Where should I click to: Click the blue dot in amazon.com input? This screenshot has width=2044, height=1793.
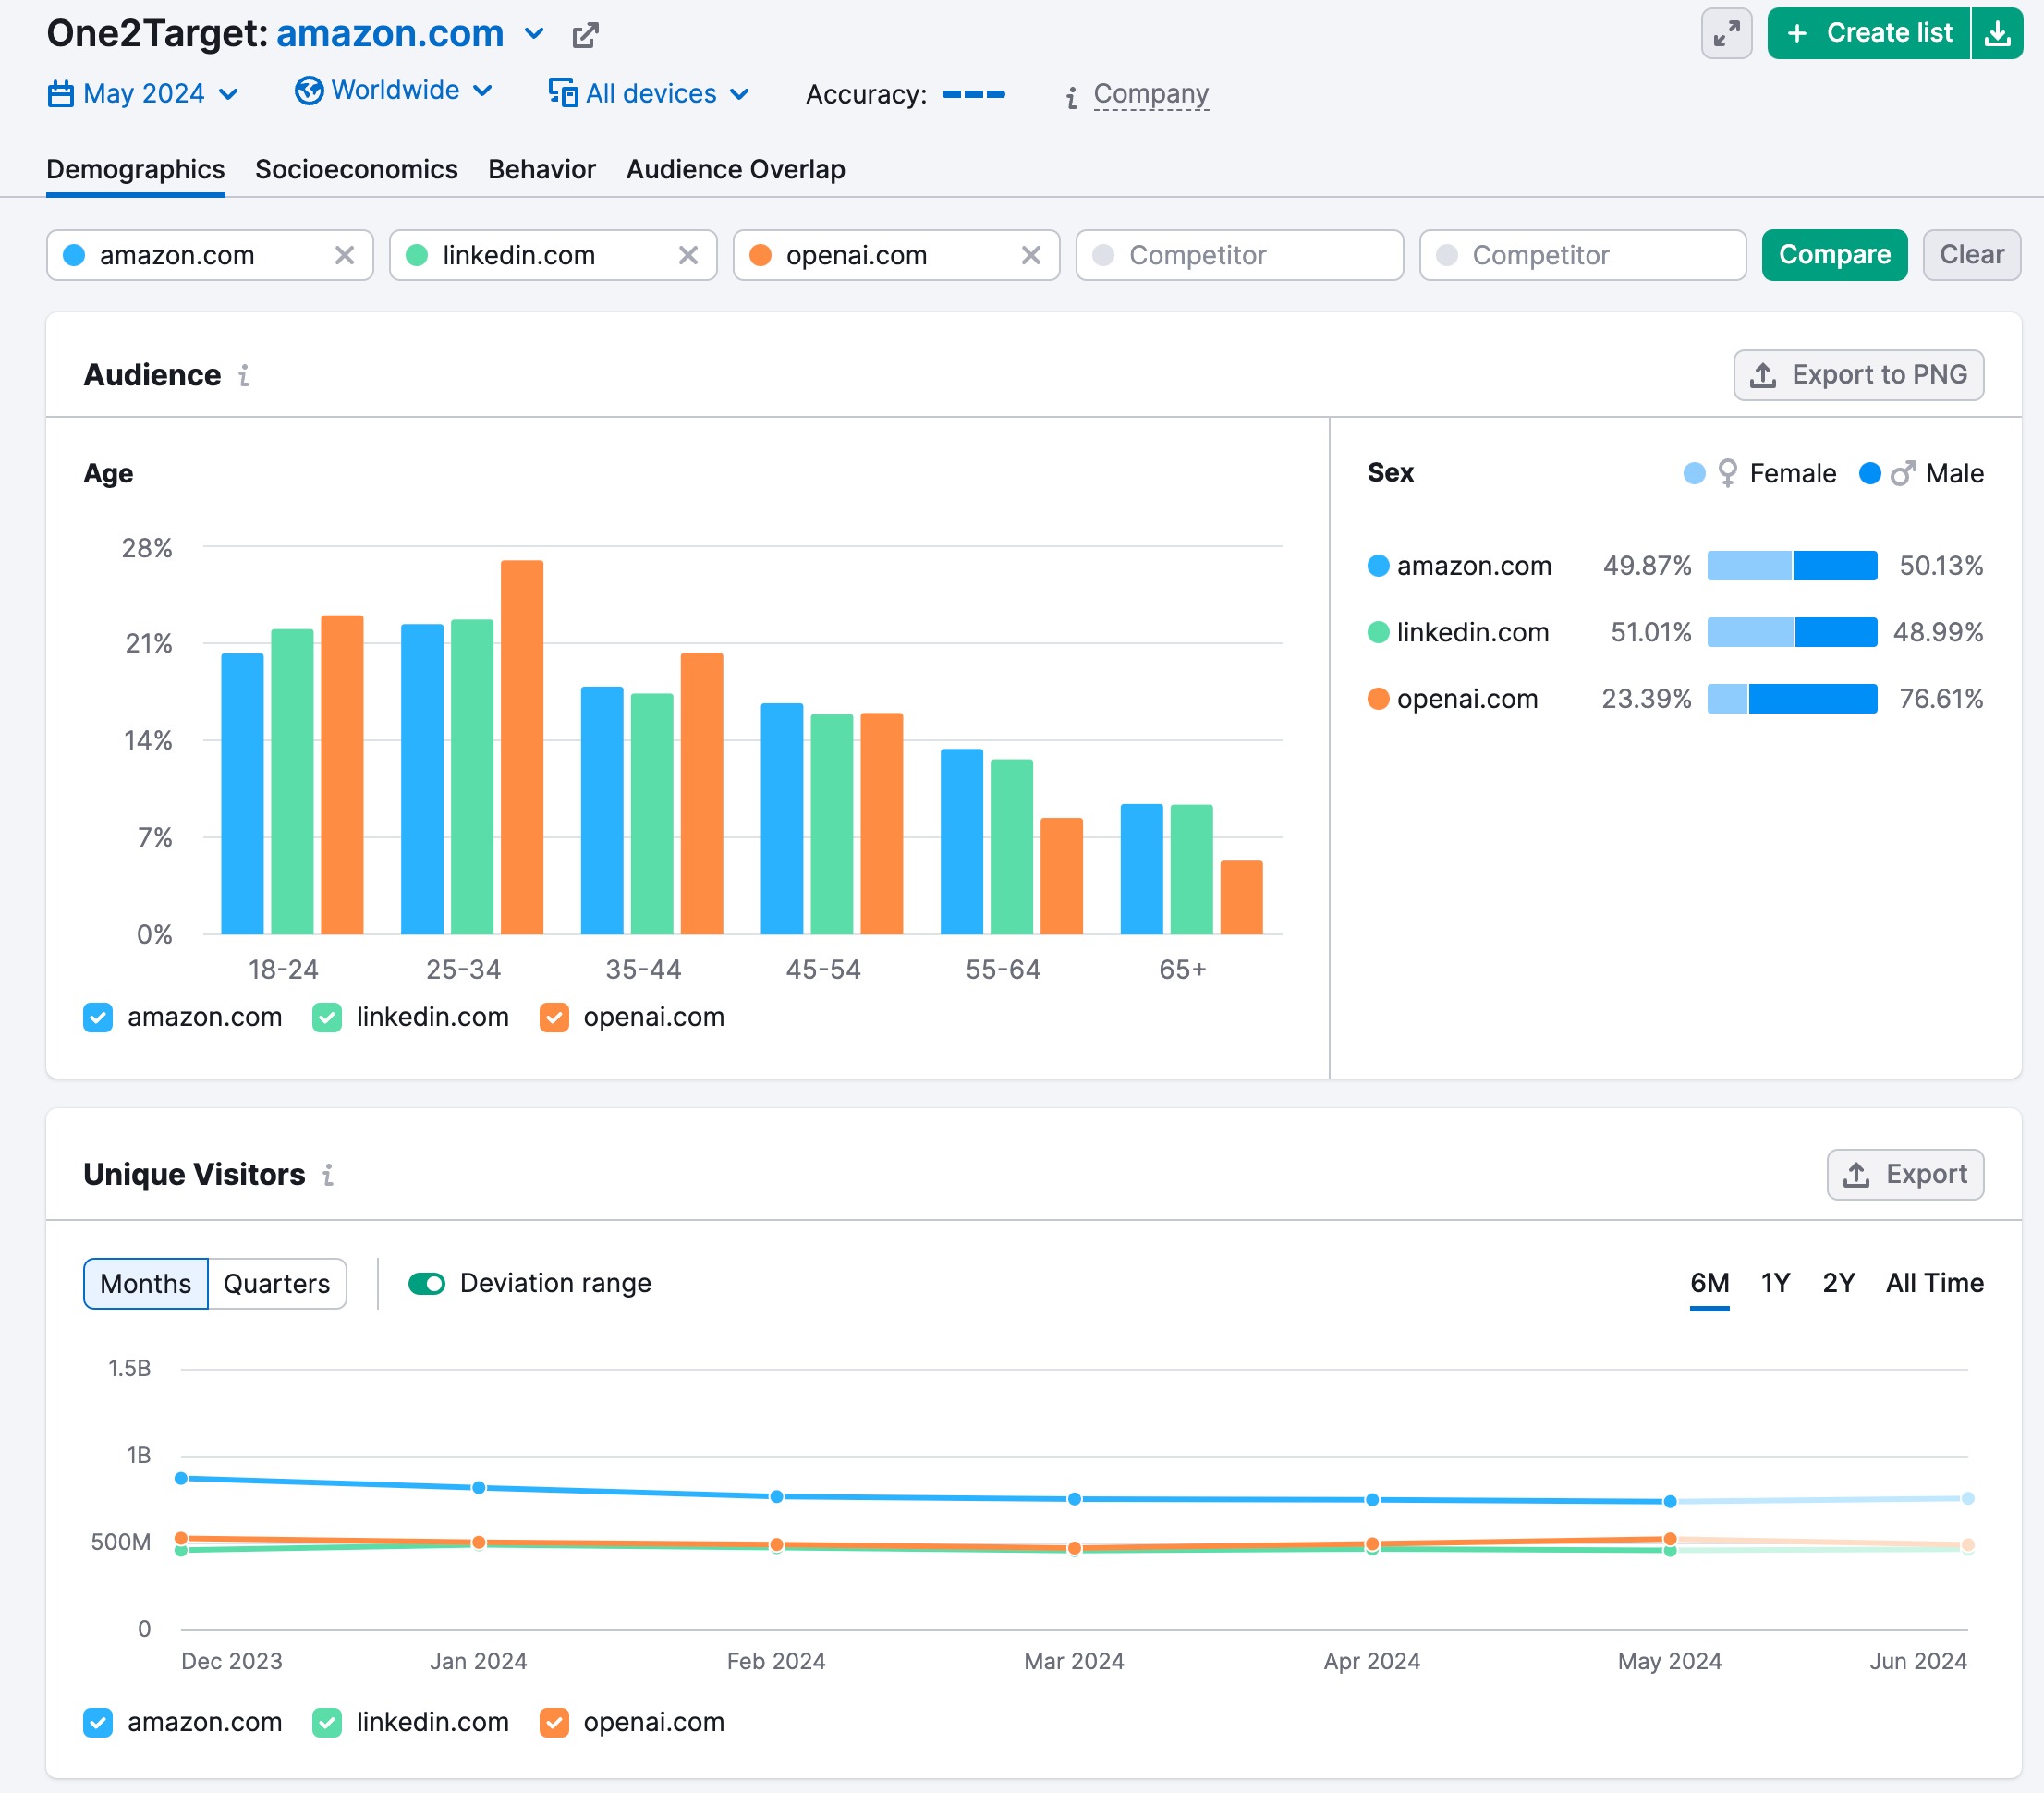pyautogui.click(x=74, y=255)
